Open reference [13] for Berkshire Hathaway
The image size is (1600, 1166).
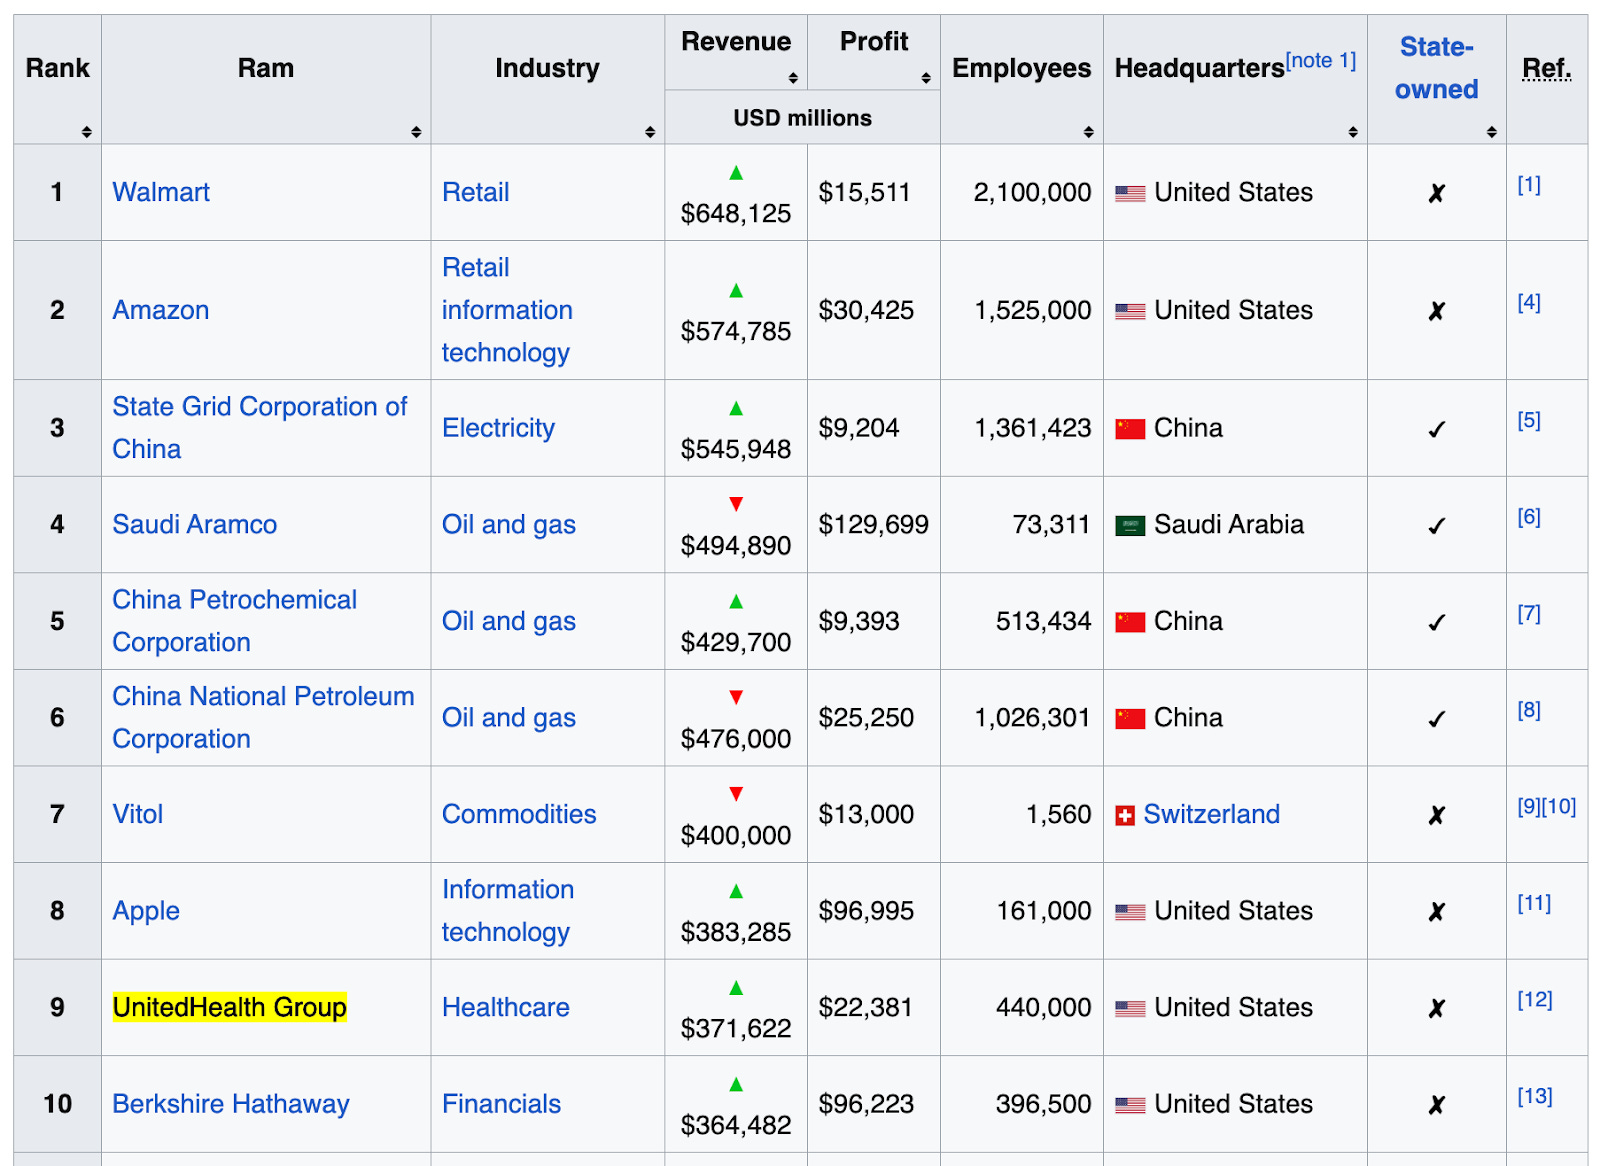tap(1535, 1096)
